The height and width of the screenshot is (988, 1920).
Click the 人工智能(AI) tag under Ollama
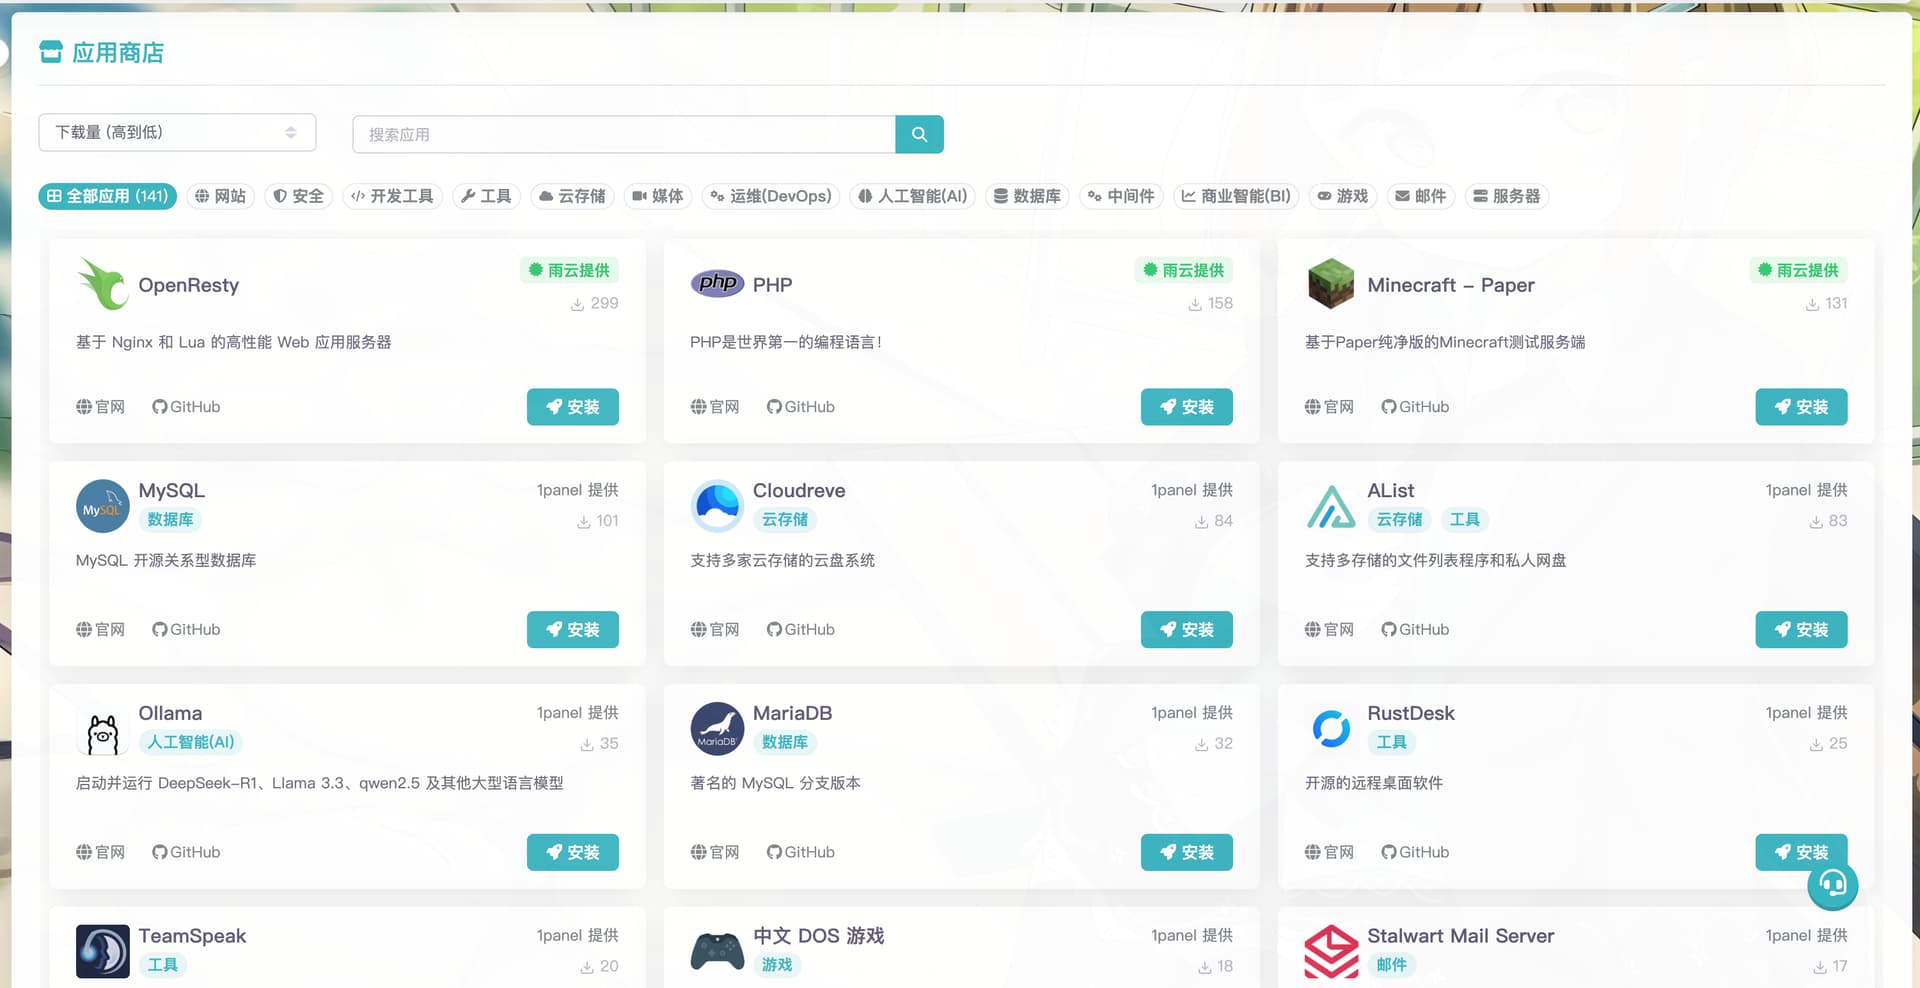(191, 742)
